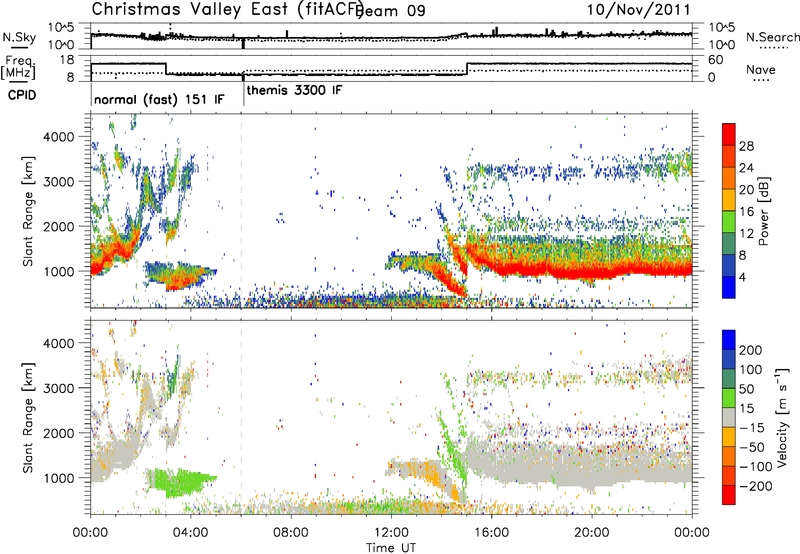Click the velocity panel 'Slant Range [km]' label
This screenshot has height=554, width=800.
(28, 417)
